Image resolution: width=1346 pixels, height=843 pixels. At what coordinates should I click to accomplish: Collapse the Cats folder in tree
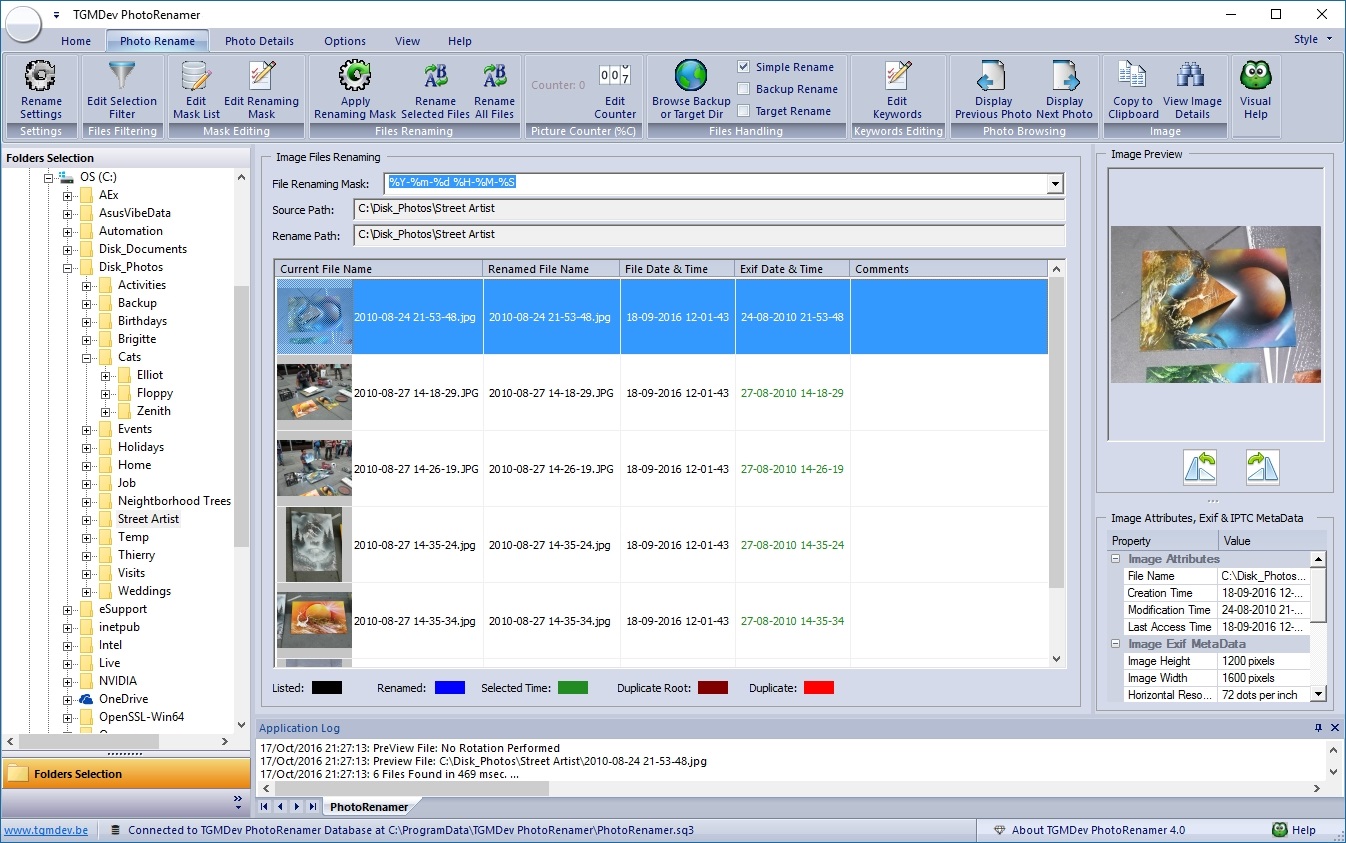[87, 357]
